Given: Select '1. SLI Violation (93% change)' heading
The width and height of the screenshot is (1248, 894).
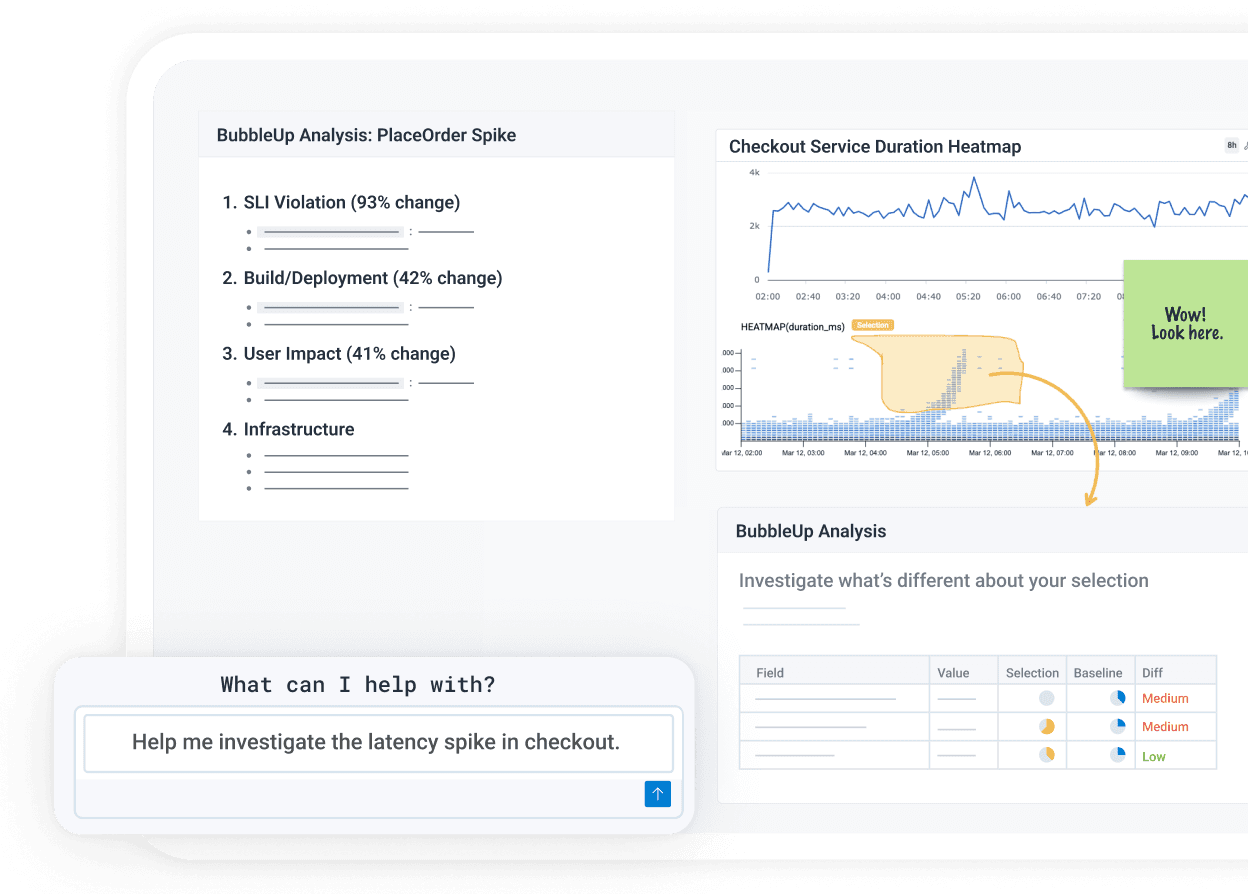Looking at the screenshot, I should pos(341,203).
